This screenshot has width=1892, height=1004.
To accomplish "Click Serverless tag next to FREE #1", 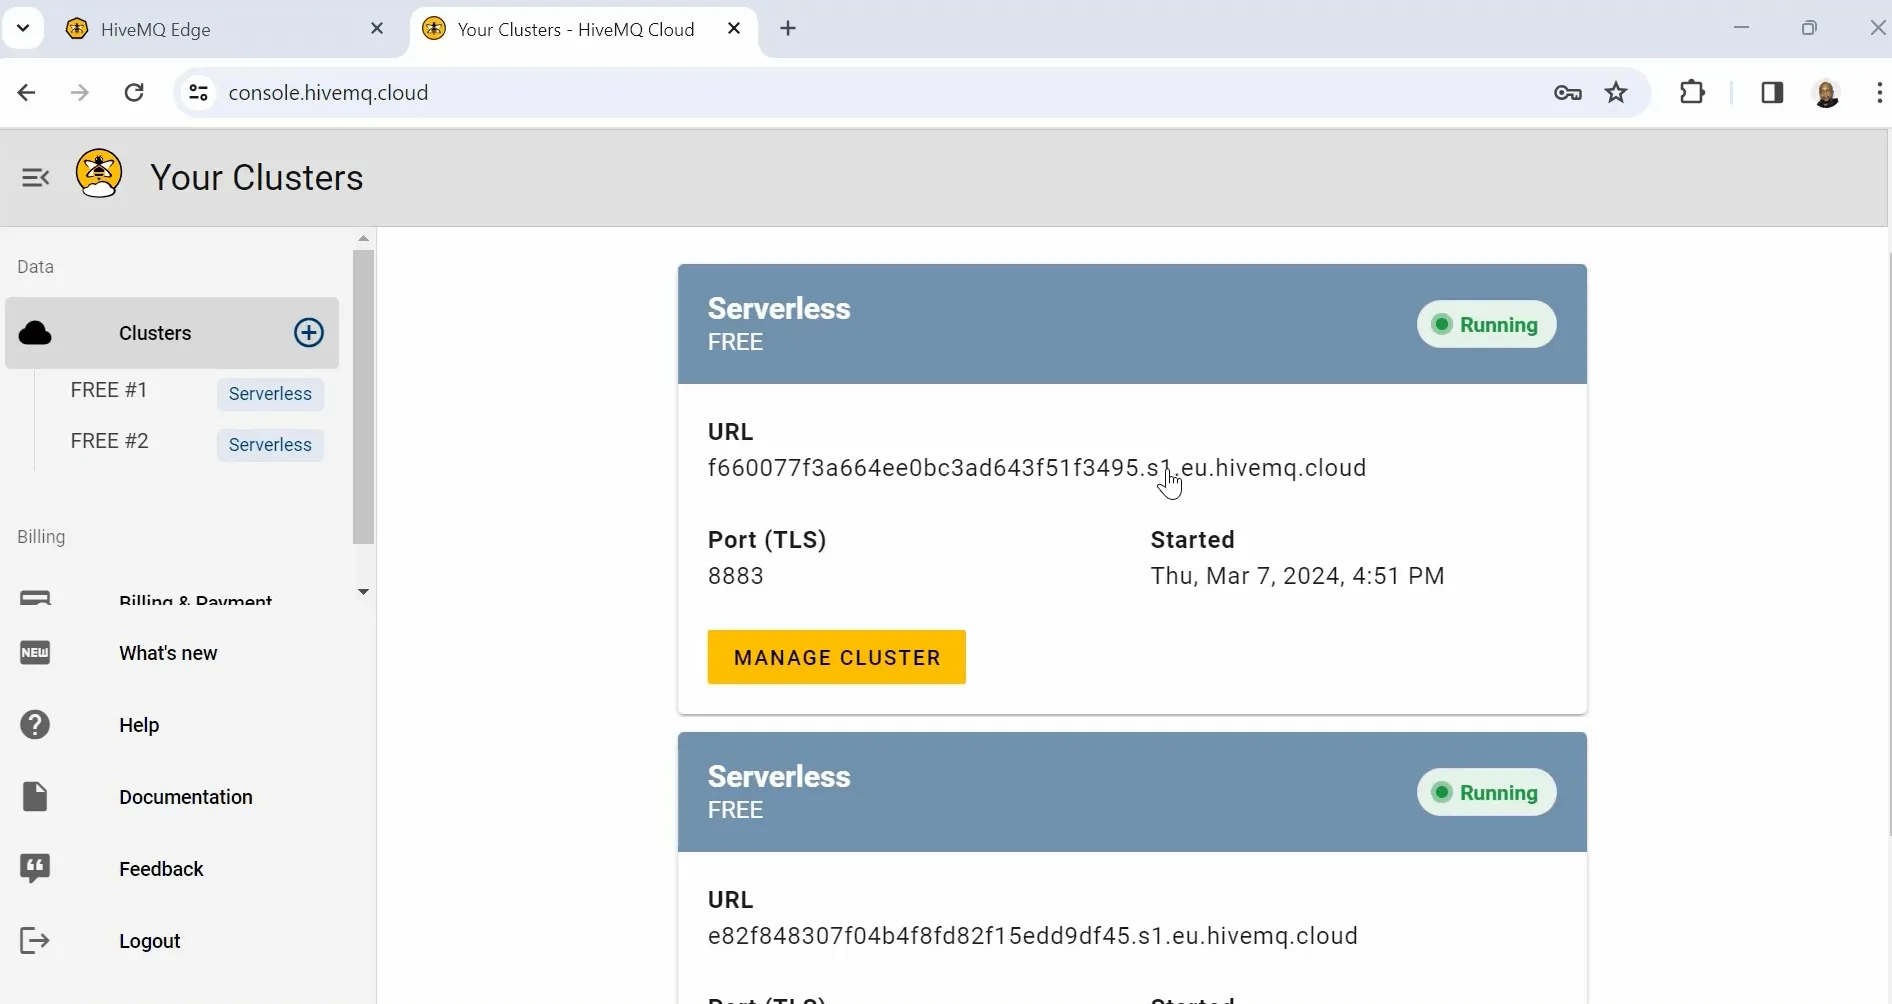I will pos(270,394).
